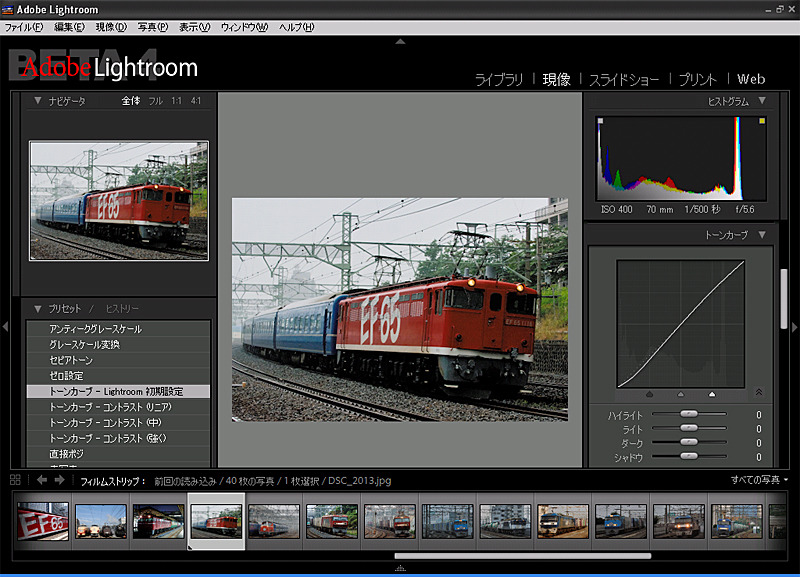
Task: Set navigator zoom to 全体
Action: coord(131,101)
